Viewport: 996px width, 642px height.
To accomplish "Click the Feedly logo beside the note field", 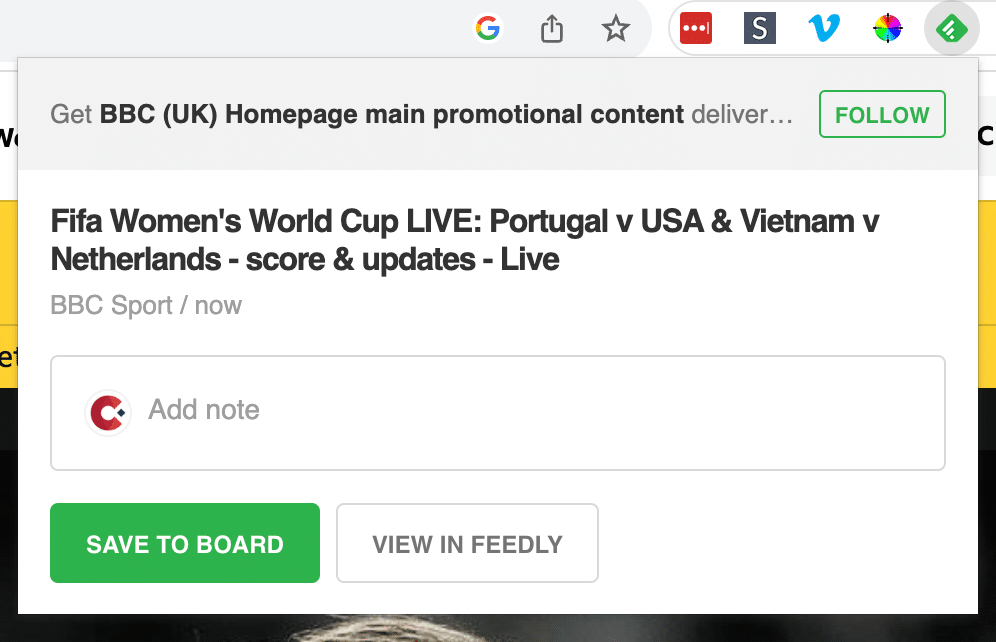I will [107, 412].
